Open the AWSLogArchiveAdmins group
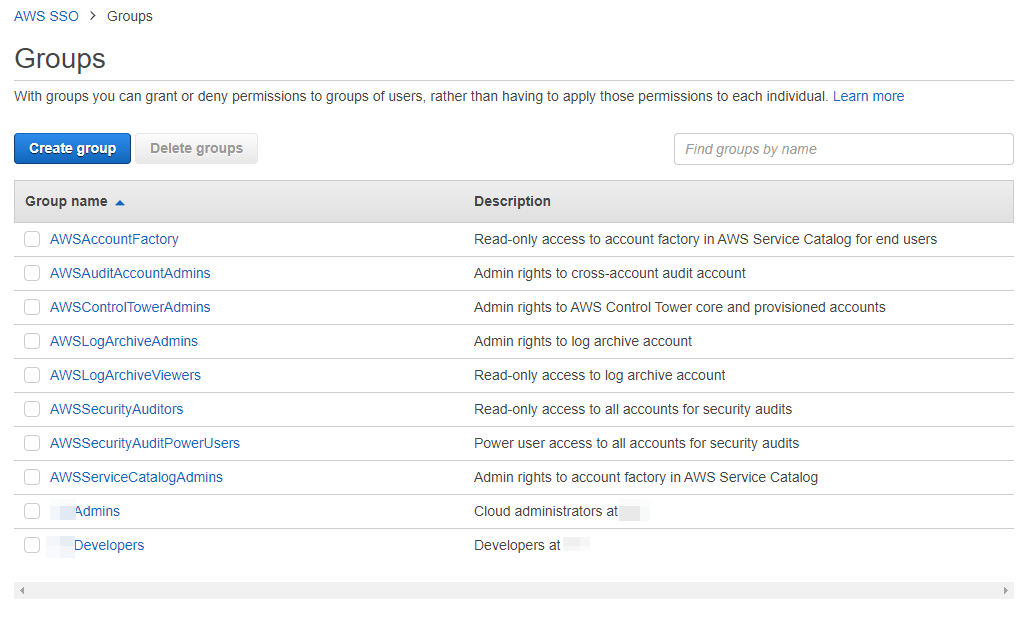The height and width of the screenshot is (626, 1028). pos(124,341)
